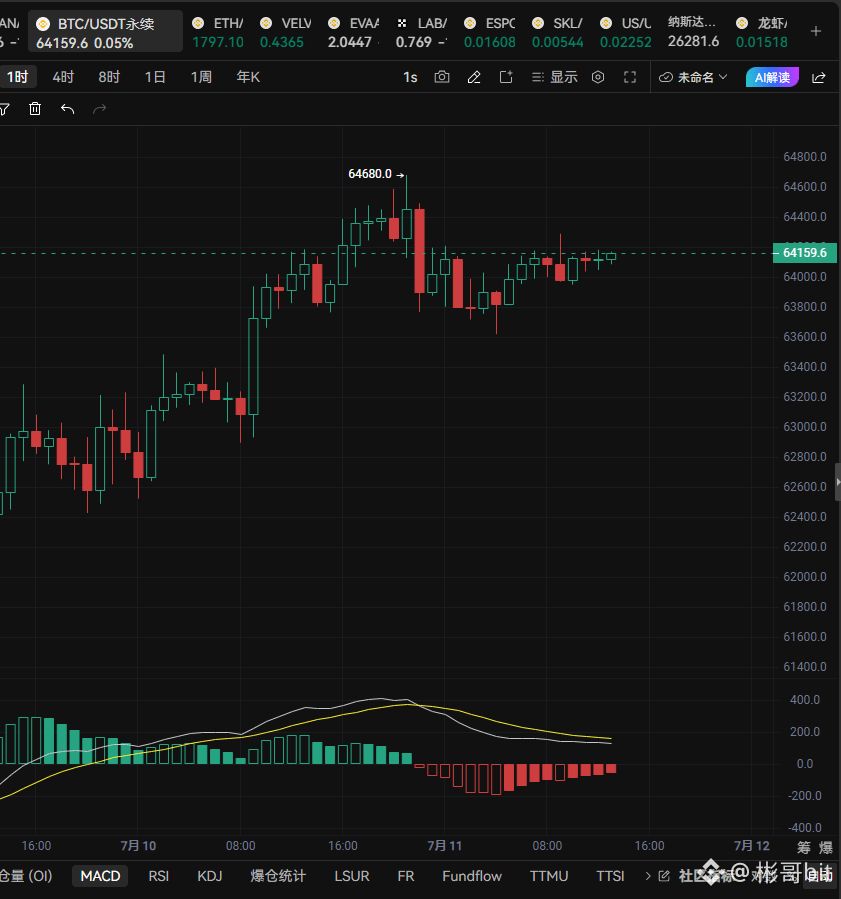This screenshot has width=841, height=899.
Task: Switch to the 1周 timeframe
Action: (201, 77)
